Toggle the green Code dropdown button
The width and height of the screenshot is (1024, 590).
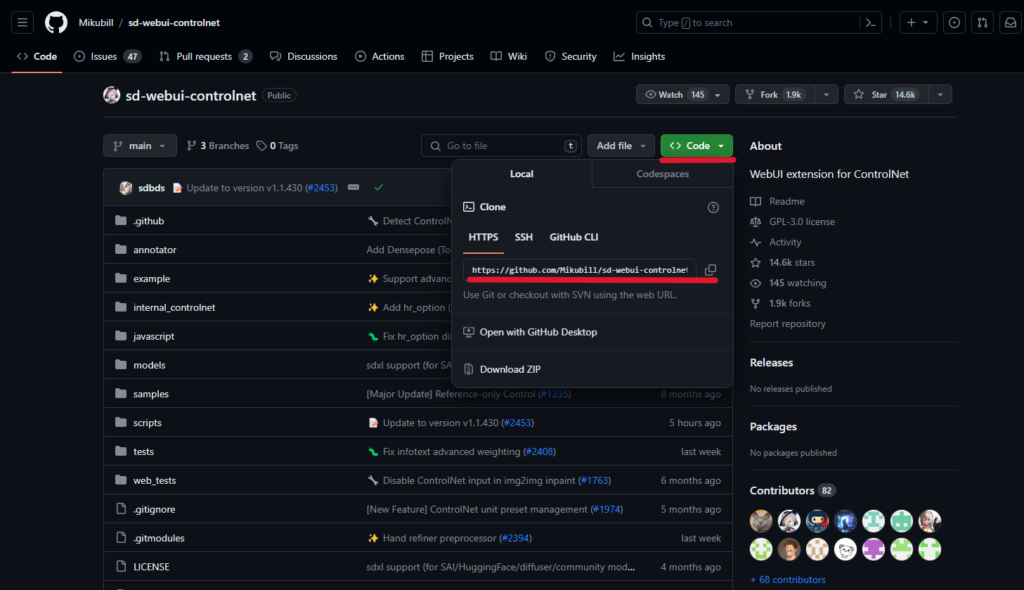[696, 146]
